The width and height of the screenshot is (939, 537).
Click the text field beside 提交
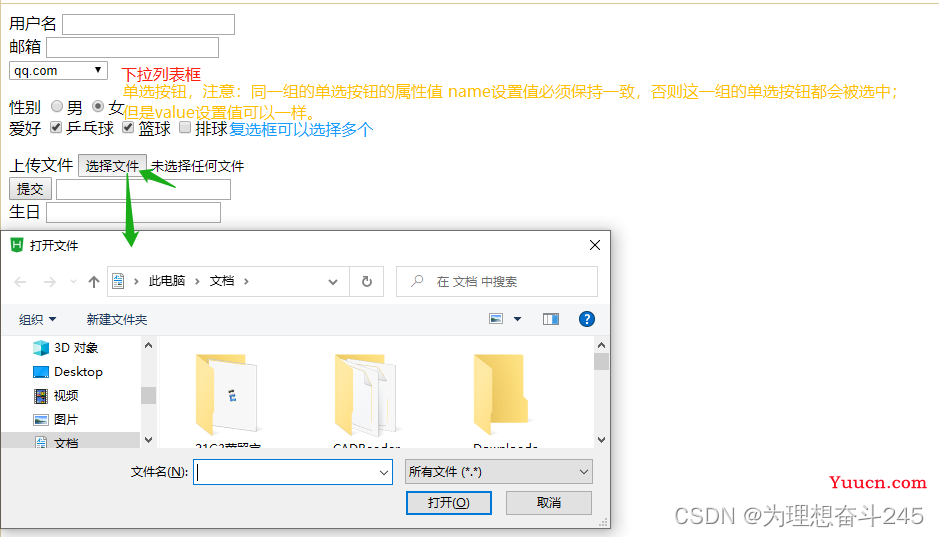point(143,189)
